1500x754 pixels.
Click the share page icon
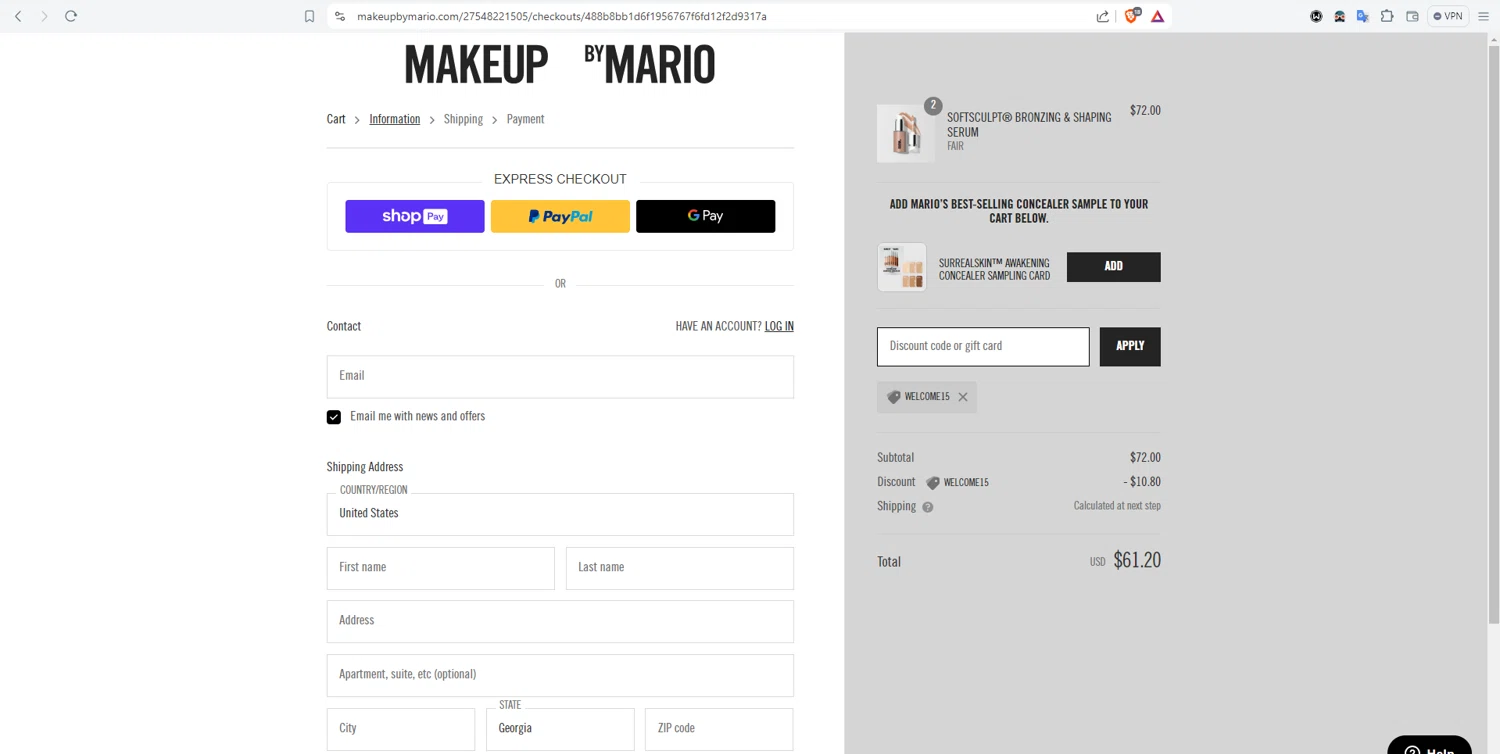pyautogui.click(x=1102, y=16)
